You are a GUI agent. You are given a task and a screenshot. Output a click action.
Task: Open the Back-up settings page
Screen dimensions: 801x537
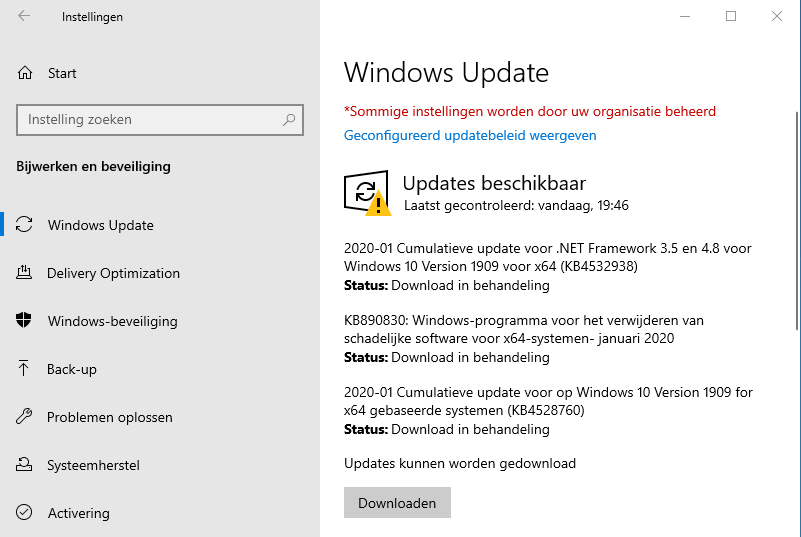click(72, 369)
